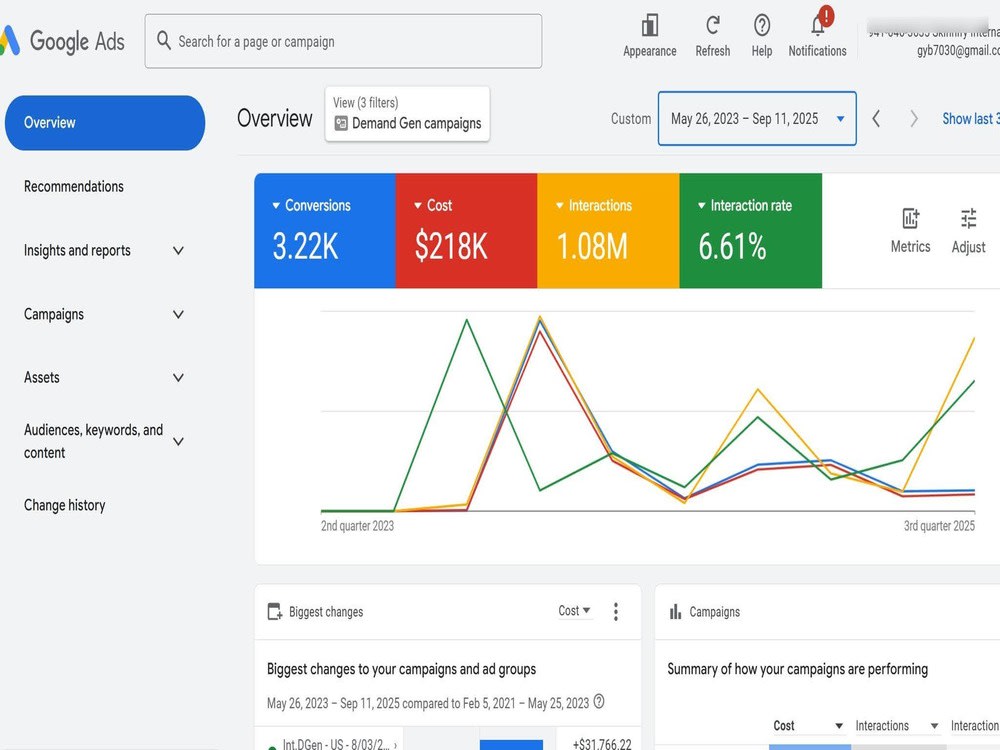Click the Custom date label

point(631,119)
